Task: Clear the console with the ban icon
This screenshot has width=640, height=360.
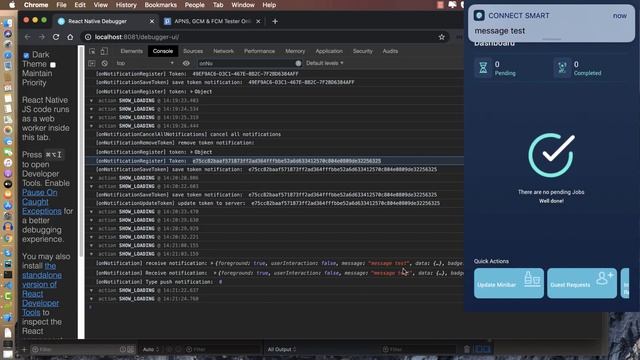Action: coord(104,63)
